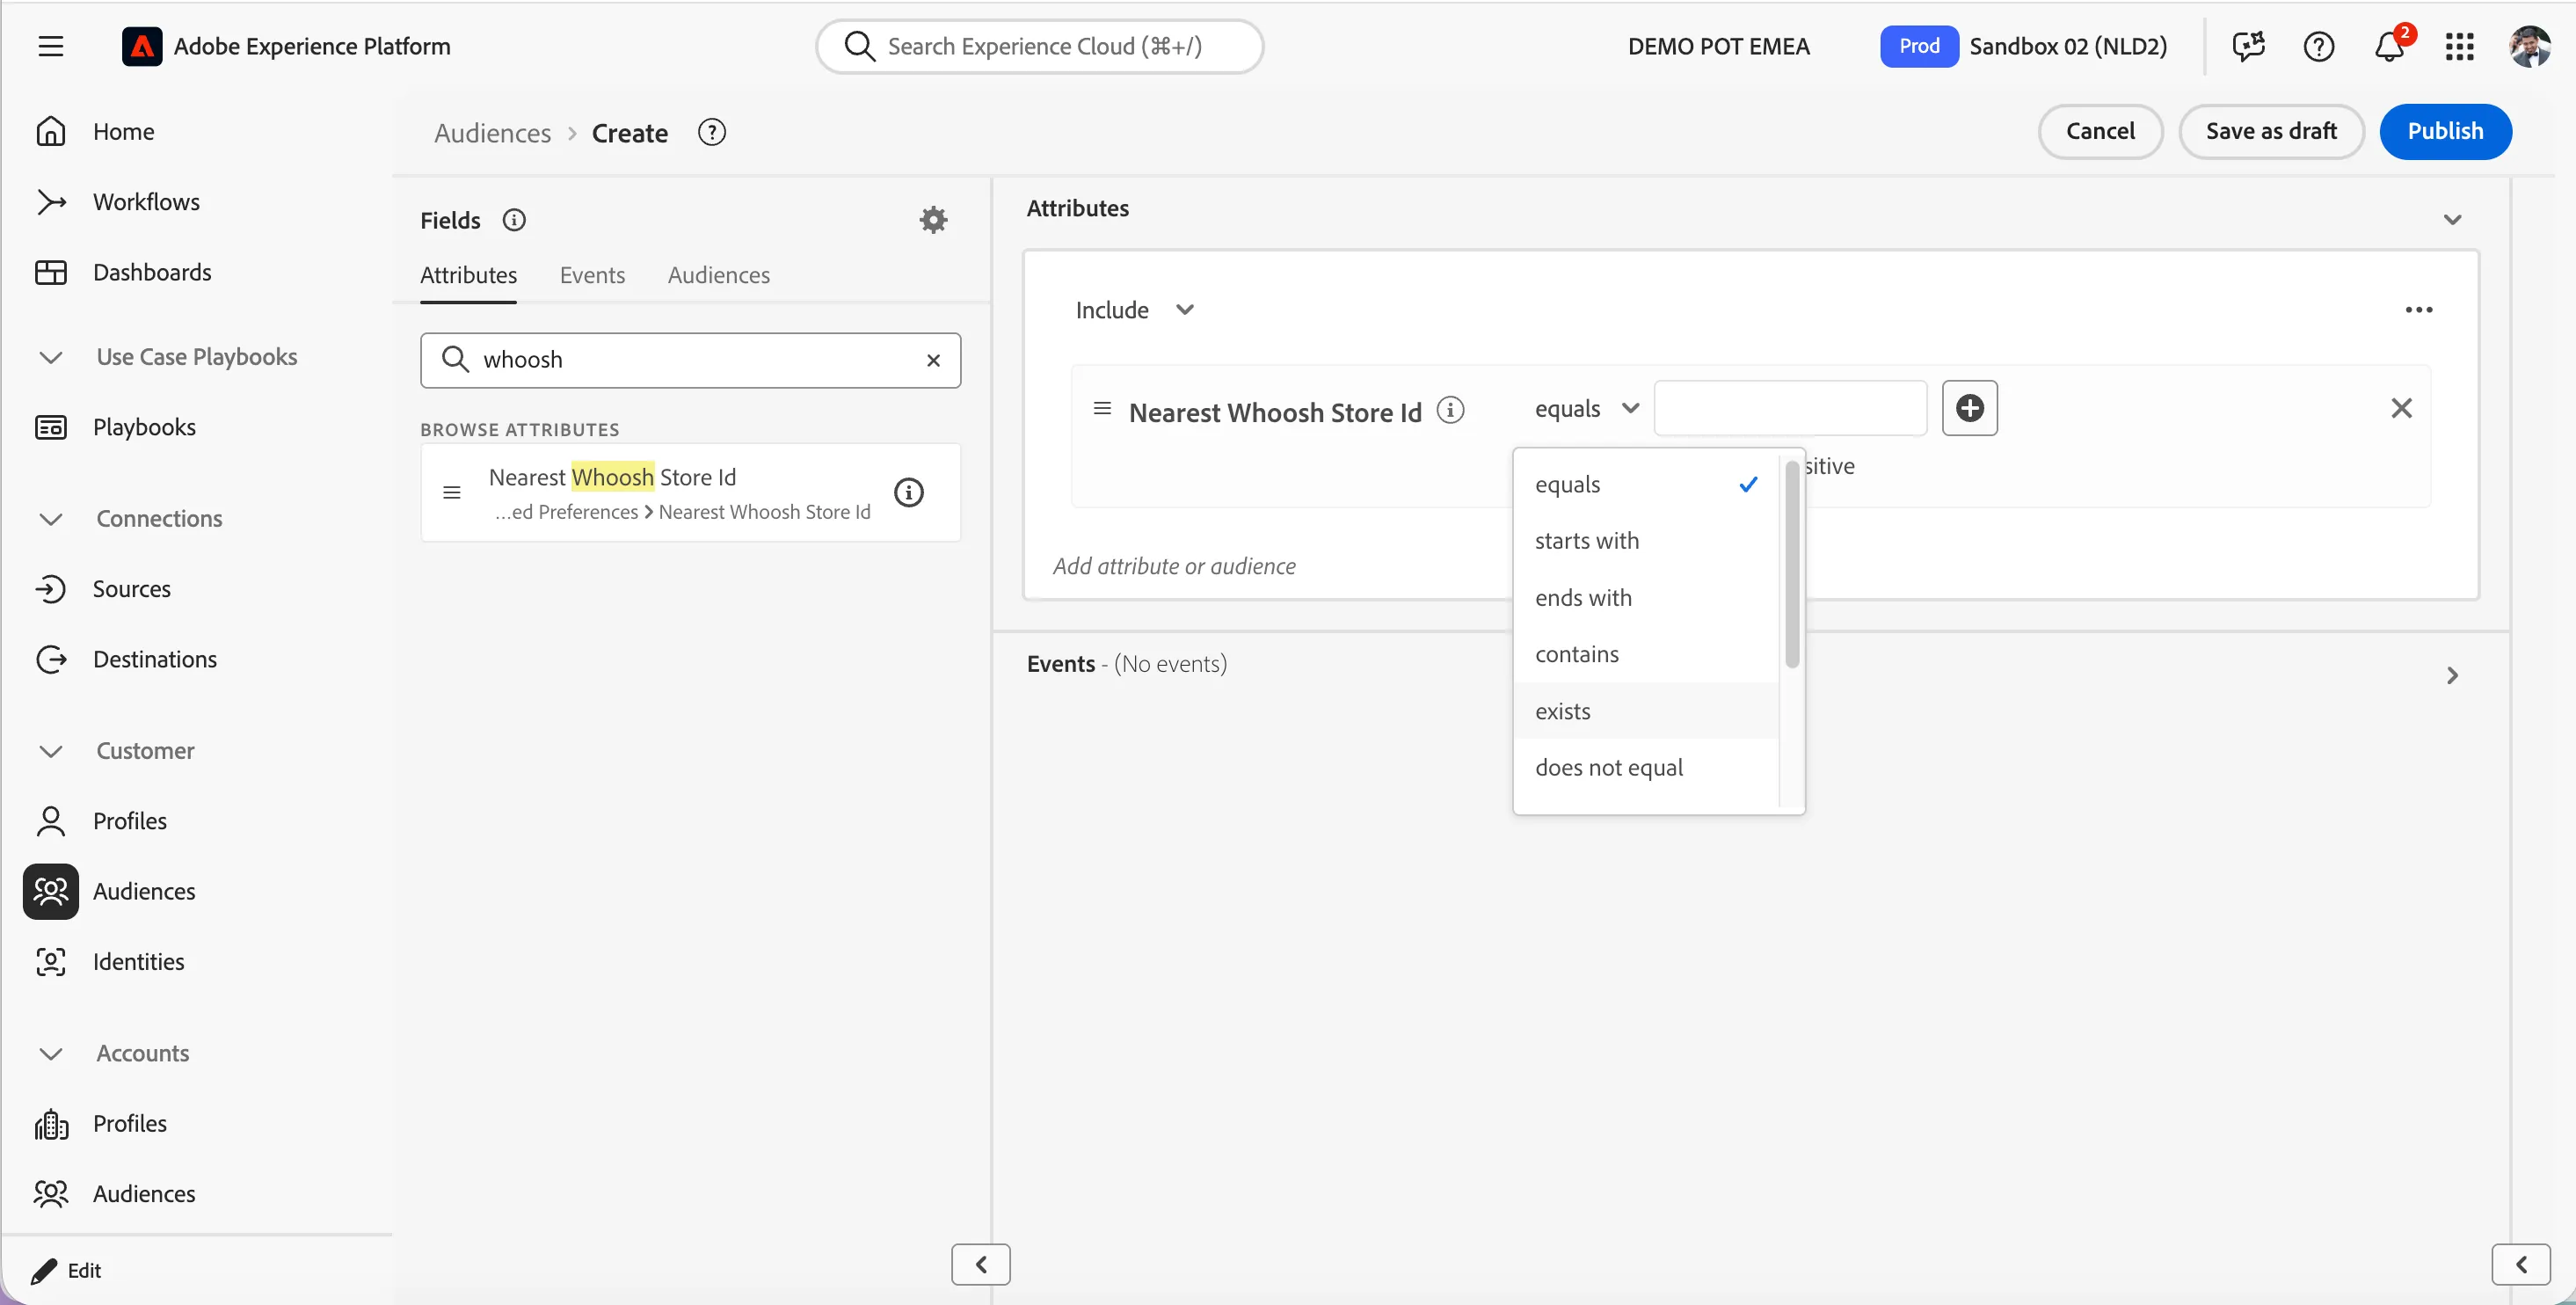Click Save as draft
This screenshot has height=1305, width=2576.
coord(2271,131)
